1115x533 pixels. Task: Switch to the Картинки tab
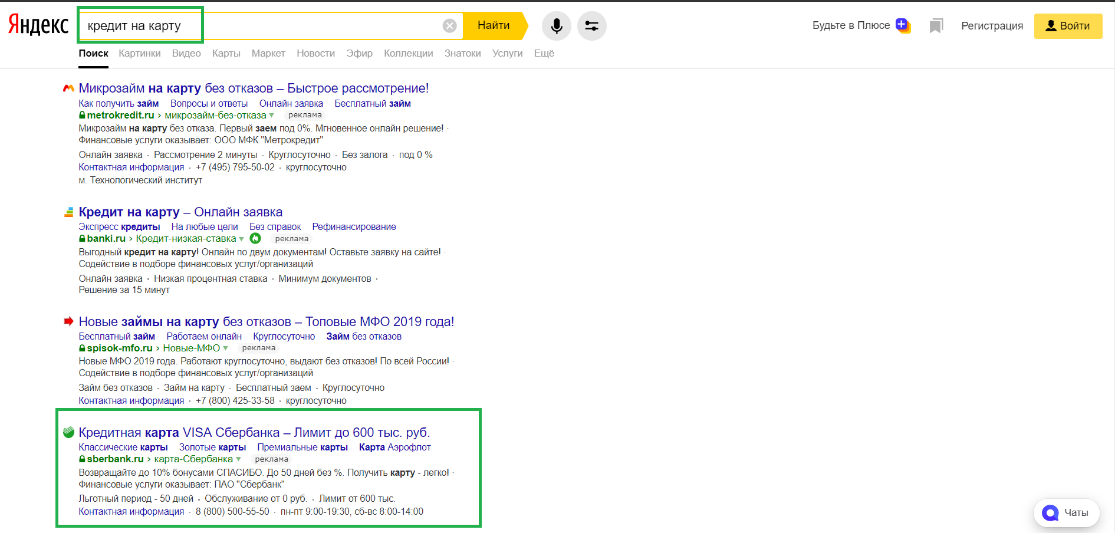[139, 53]
